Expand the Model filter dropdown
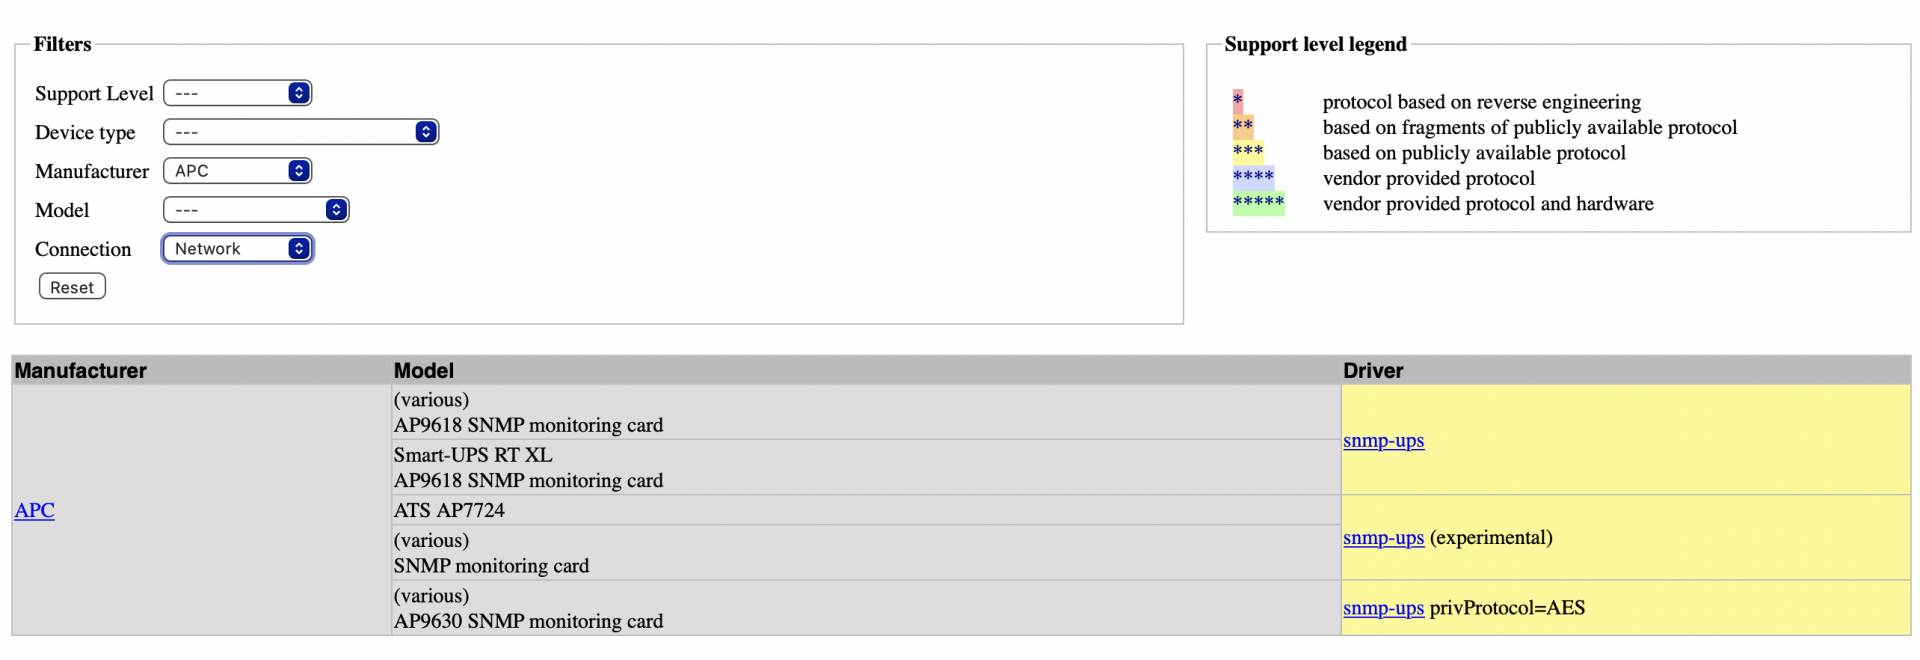Image resolution: width=1920 pixels, height=660 pixels. [x=256, y=210]
